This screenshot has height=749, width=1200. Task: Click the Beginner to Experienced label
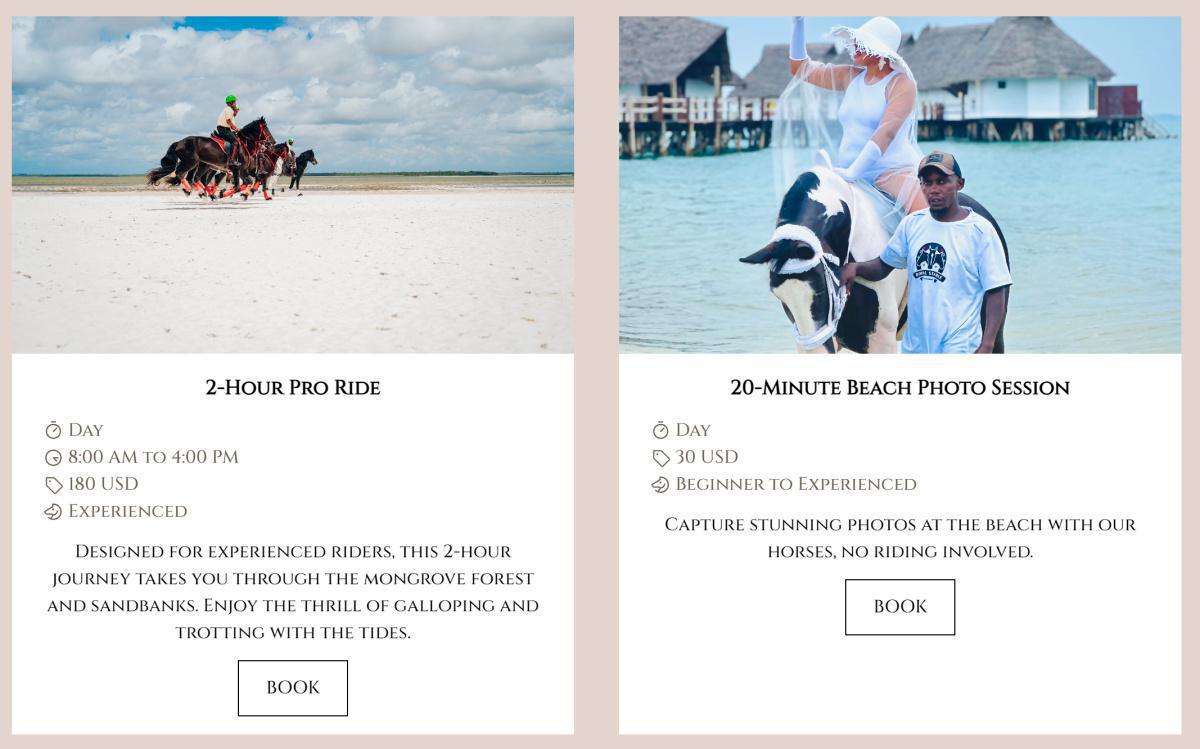[796, 484]
